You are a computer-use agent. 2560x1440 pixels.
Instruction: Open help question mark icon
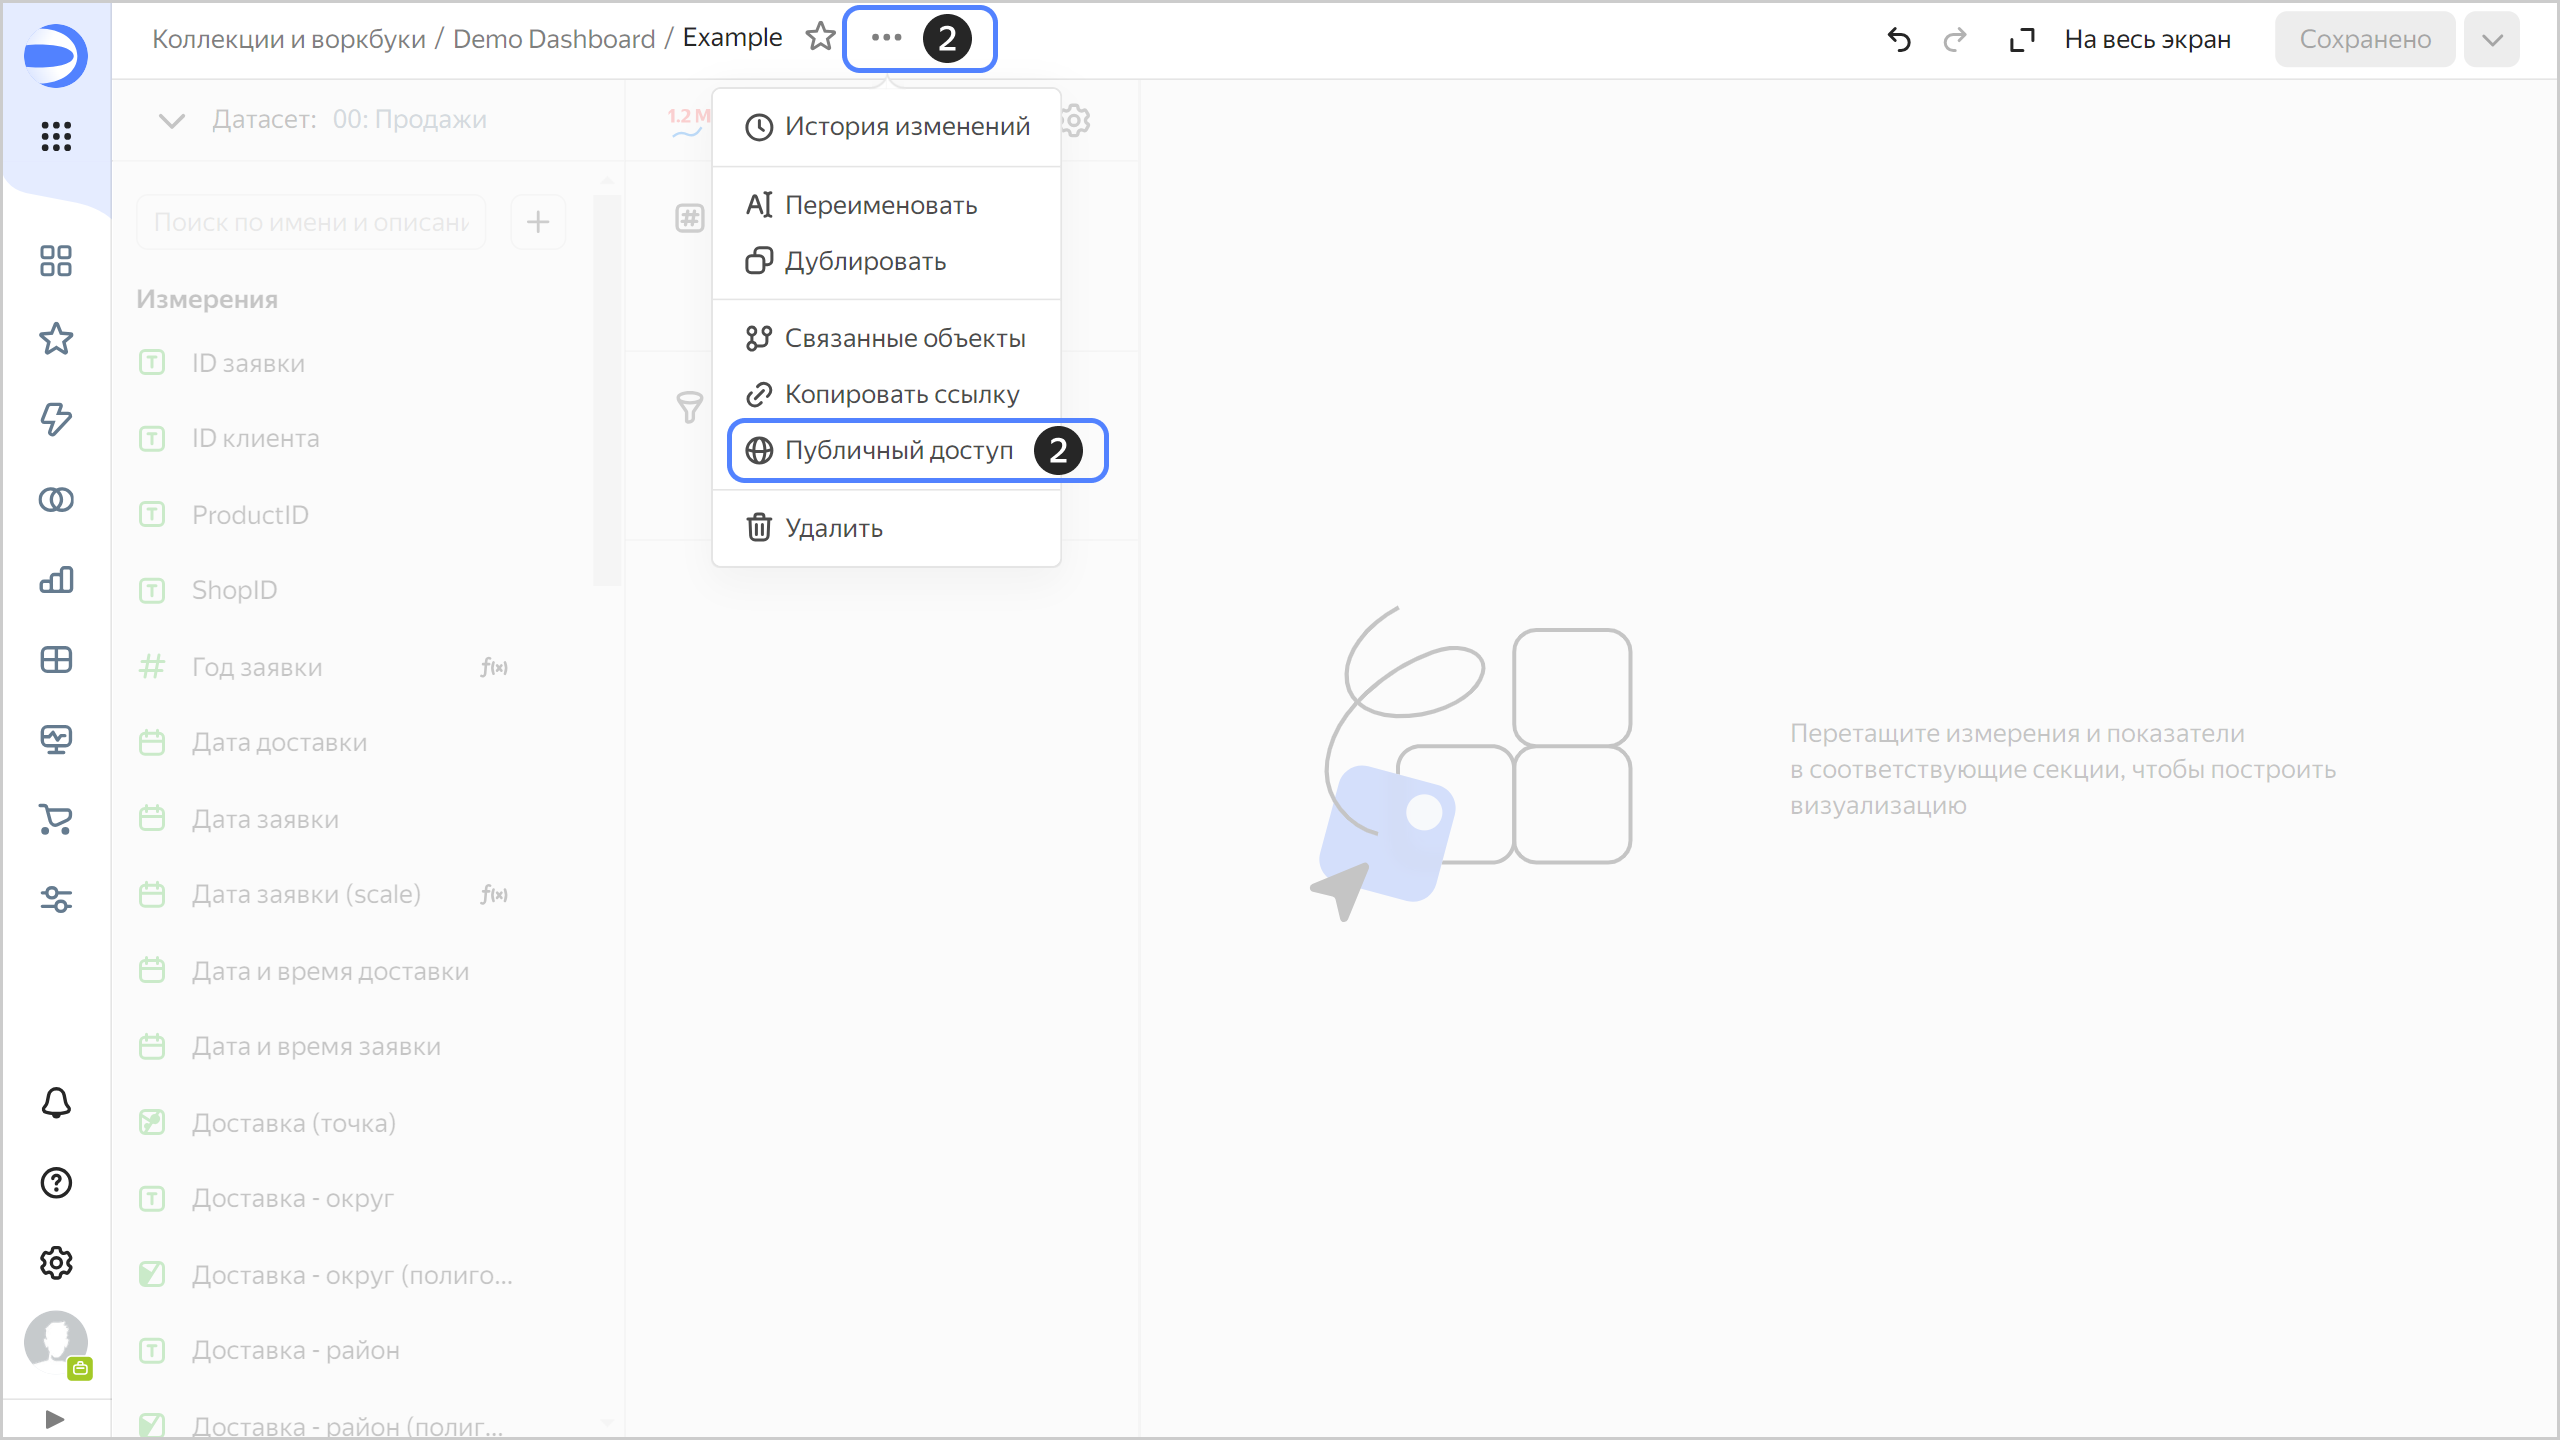tap(56, 1183)
